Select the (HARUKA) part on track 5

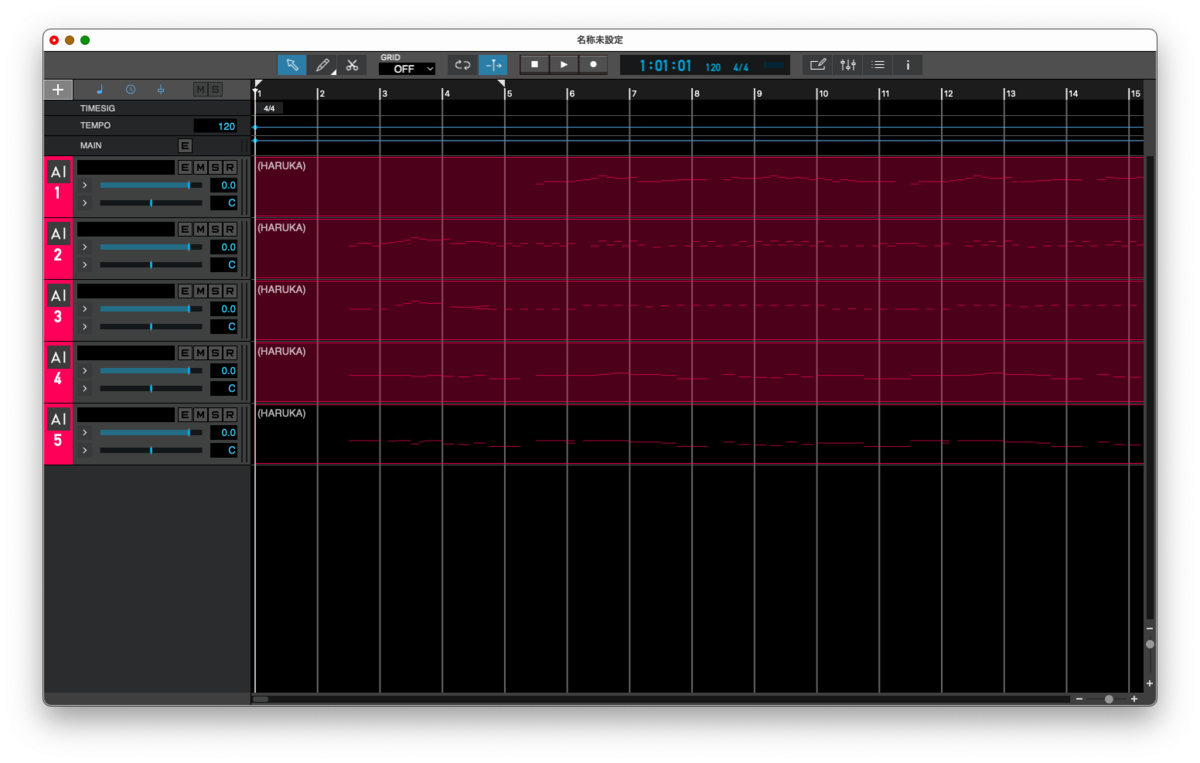coord(699,434)
